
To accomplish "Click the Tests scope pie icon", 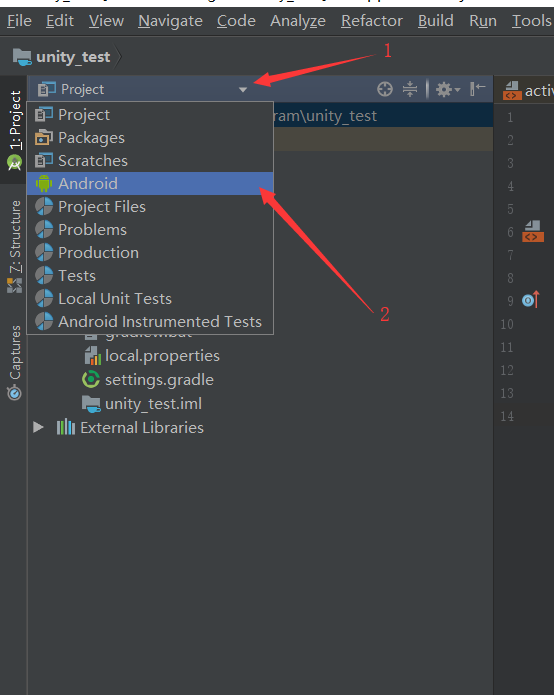I will coord(44,276).
